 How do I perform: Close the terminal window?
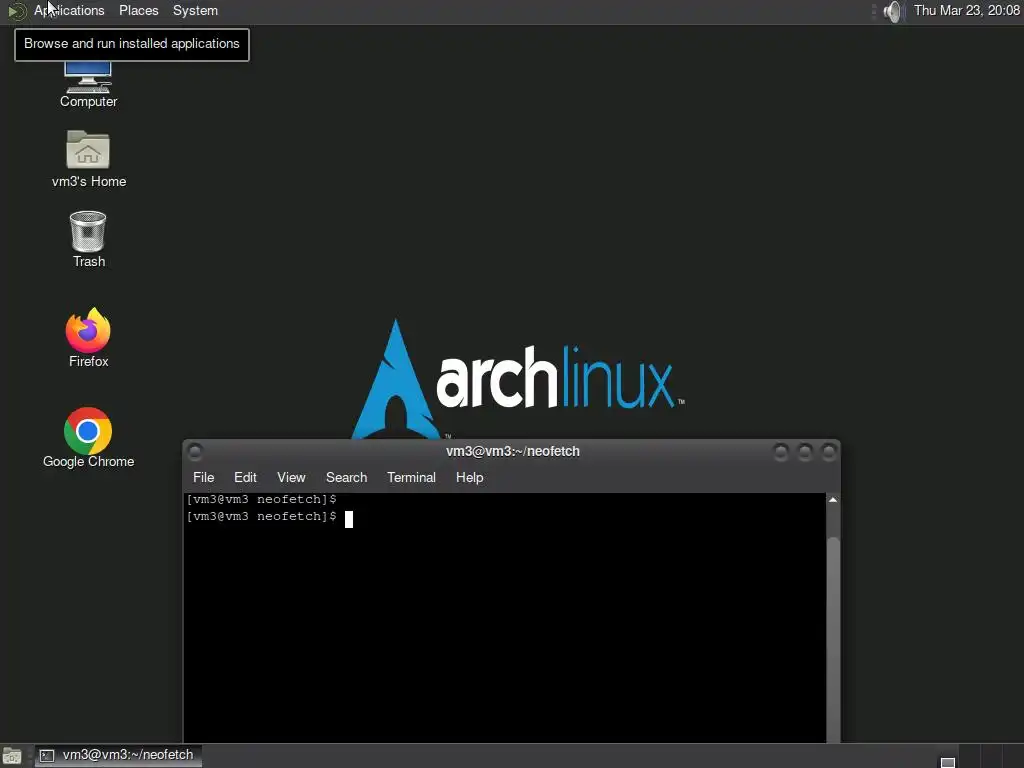point(829,451)
